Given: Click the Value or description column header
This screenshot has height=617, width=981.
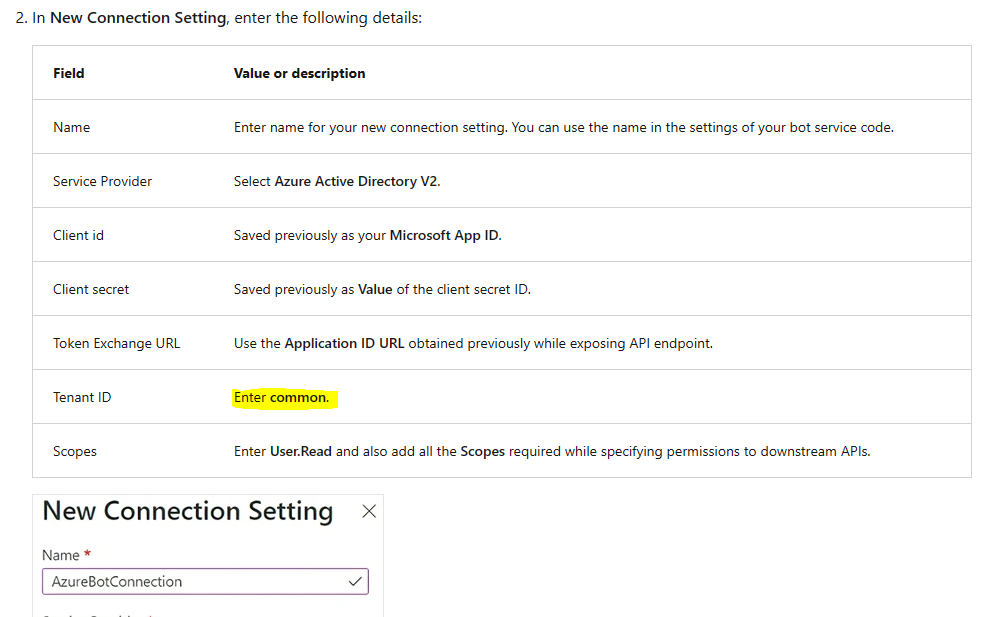Looking at the screenshot, I should pyautogui.click(x=300, y=72).
